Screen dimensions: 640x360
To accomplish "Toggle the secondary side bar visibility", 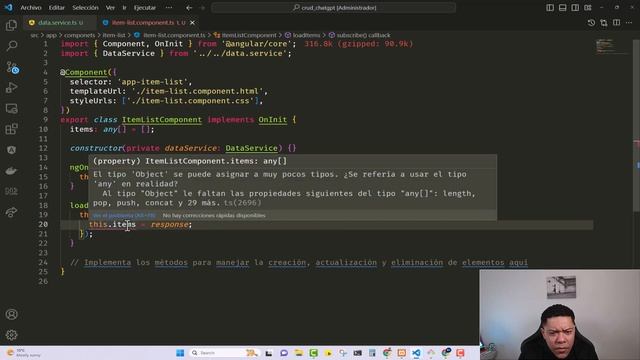I will point(575,7).
